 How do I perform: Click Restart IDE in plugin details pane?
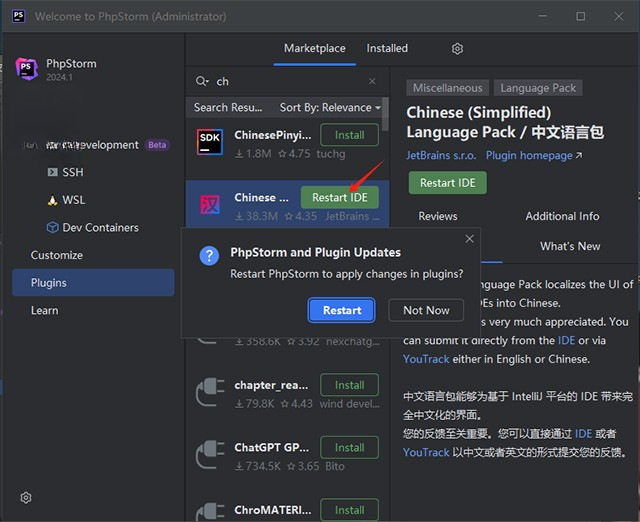[x=448, y=183]
